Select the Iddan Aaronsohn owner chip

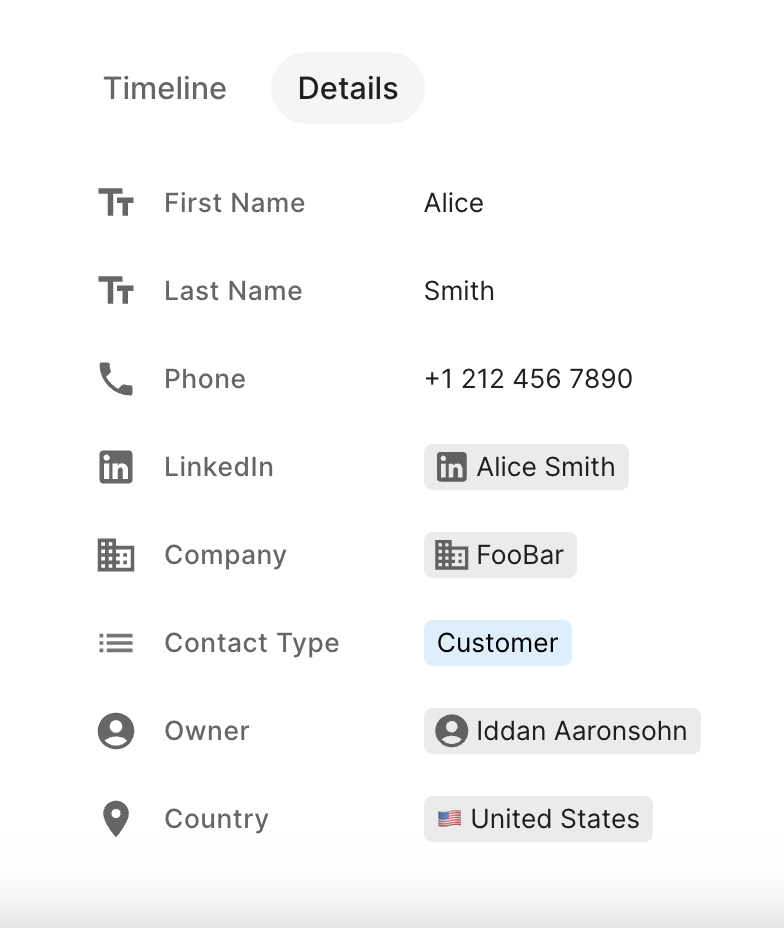tap(561, 731)
